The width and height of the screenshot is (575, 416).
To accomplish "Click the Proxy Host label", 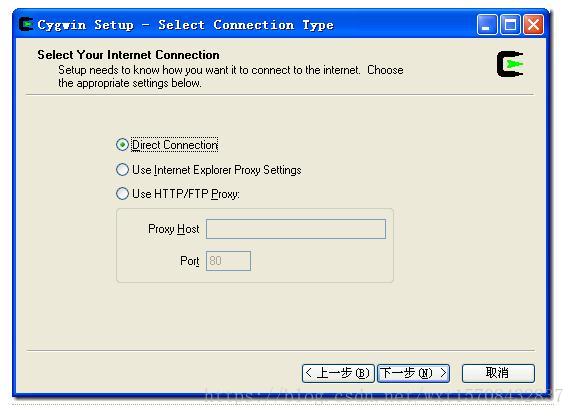I will click(173, 229).
